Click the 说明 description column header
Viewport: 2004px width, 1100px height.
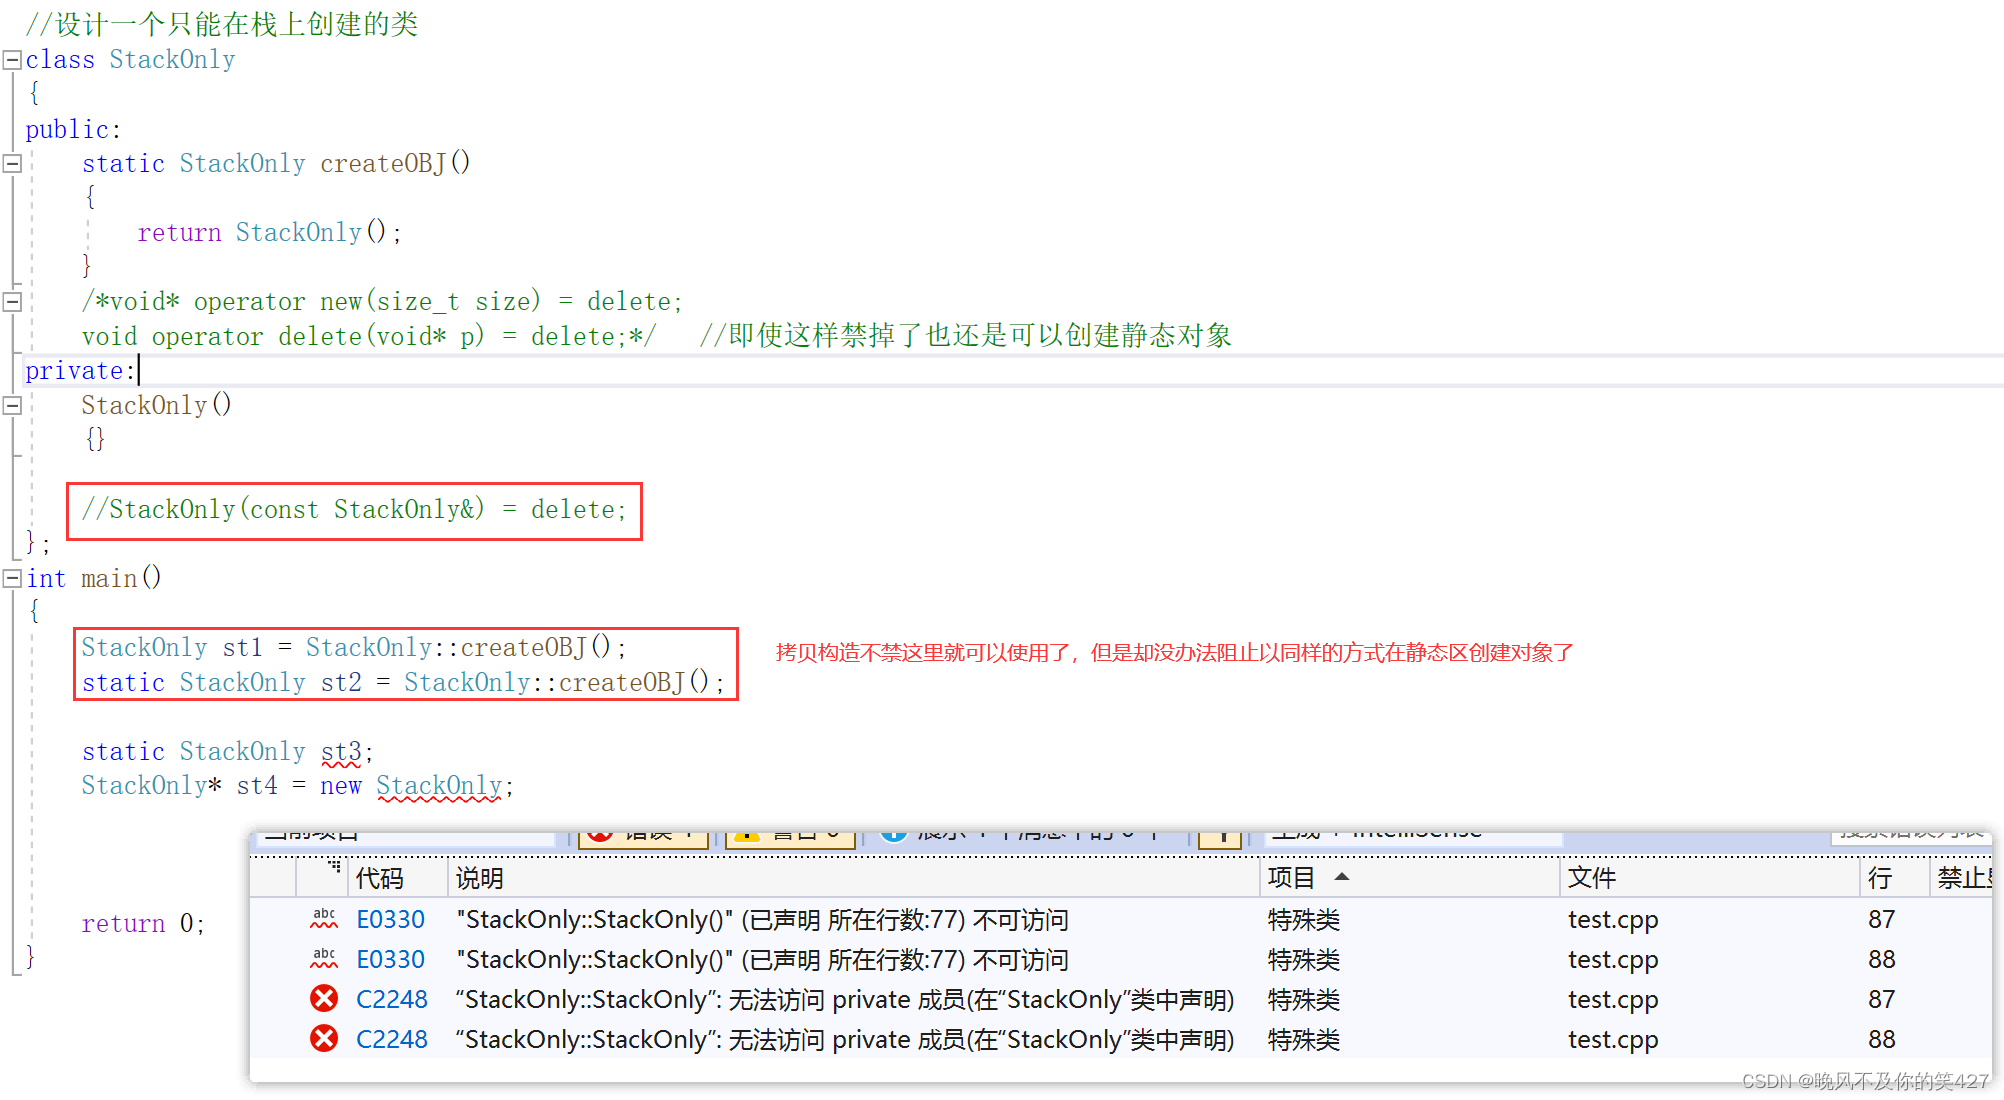coord(480,878)
